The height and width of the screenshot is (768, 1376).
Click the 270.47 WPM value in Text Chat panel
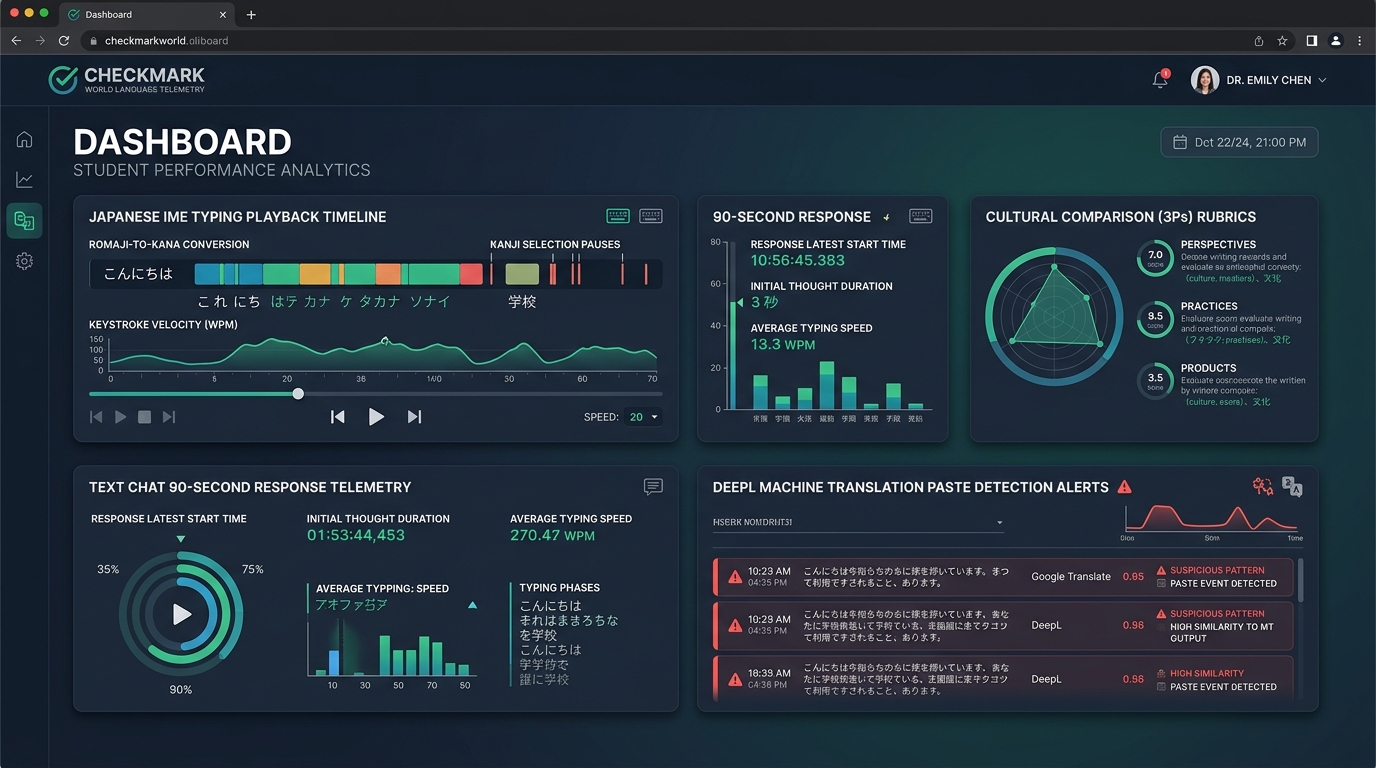pos(552,535)
